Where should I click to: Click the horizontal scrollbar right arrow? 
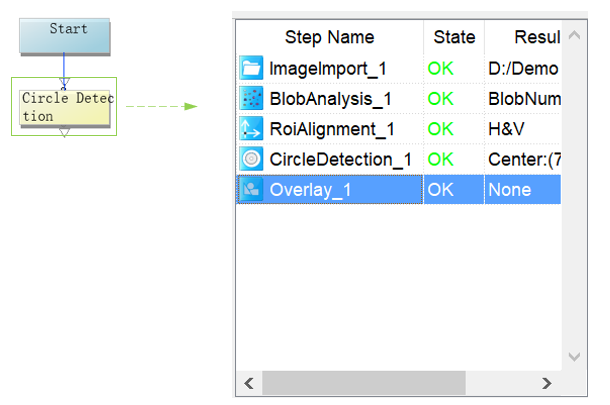pos(546,383)
